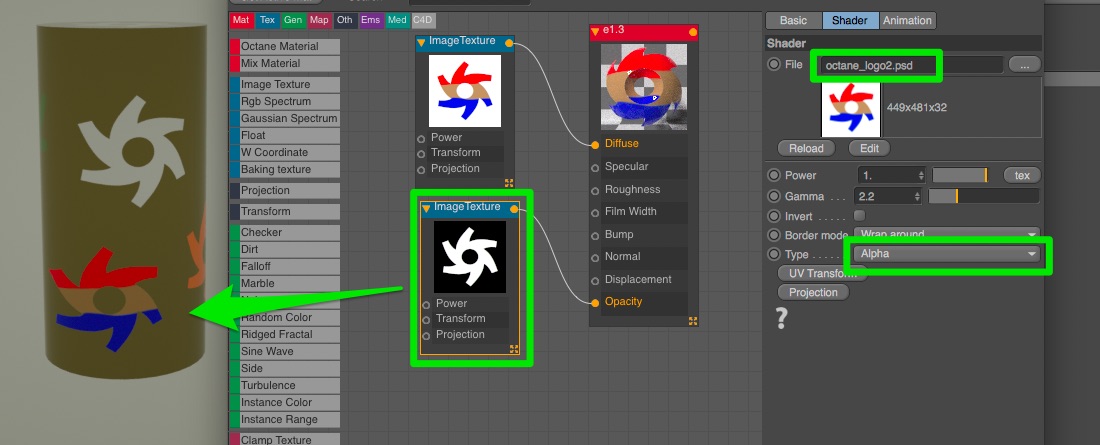Select the Mat node filter tab

pos(241,20)
